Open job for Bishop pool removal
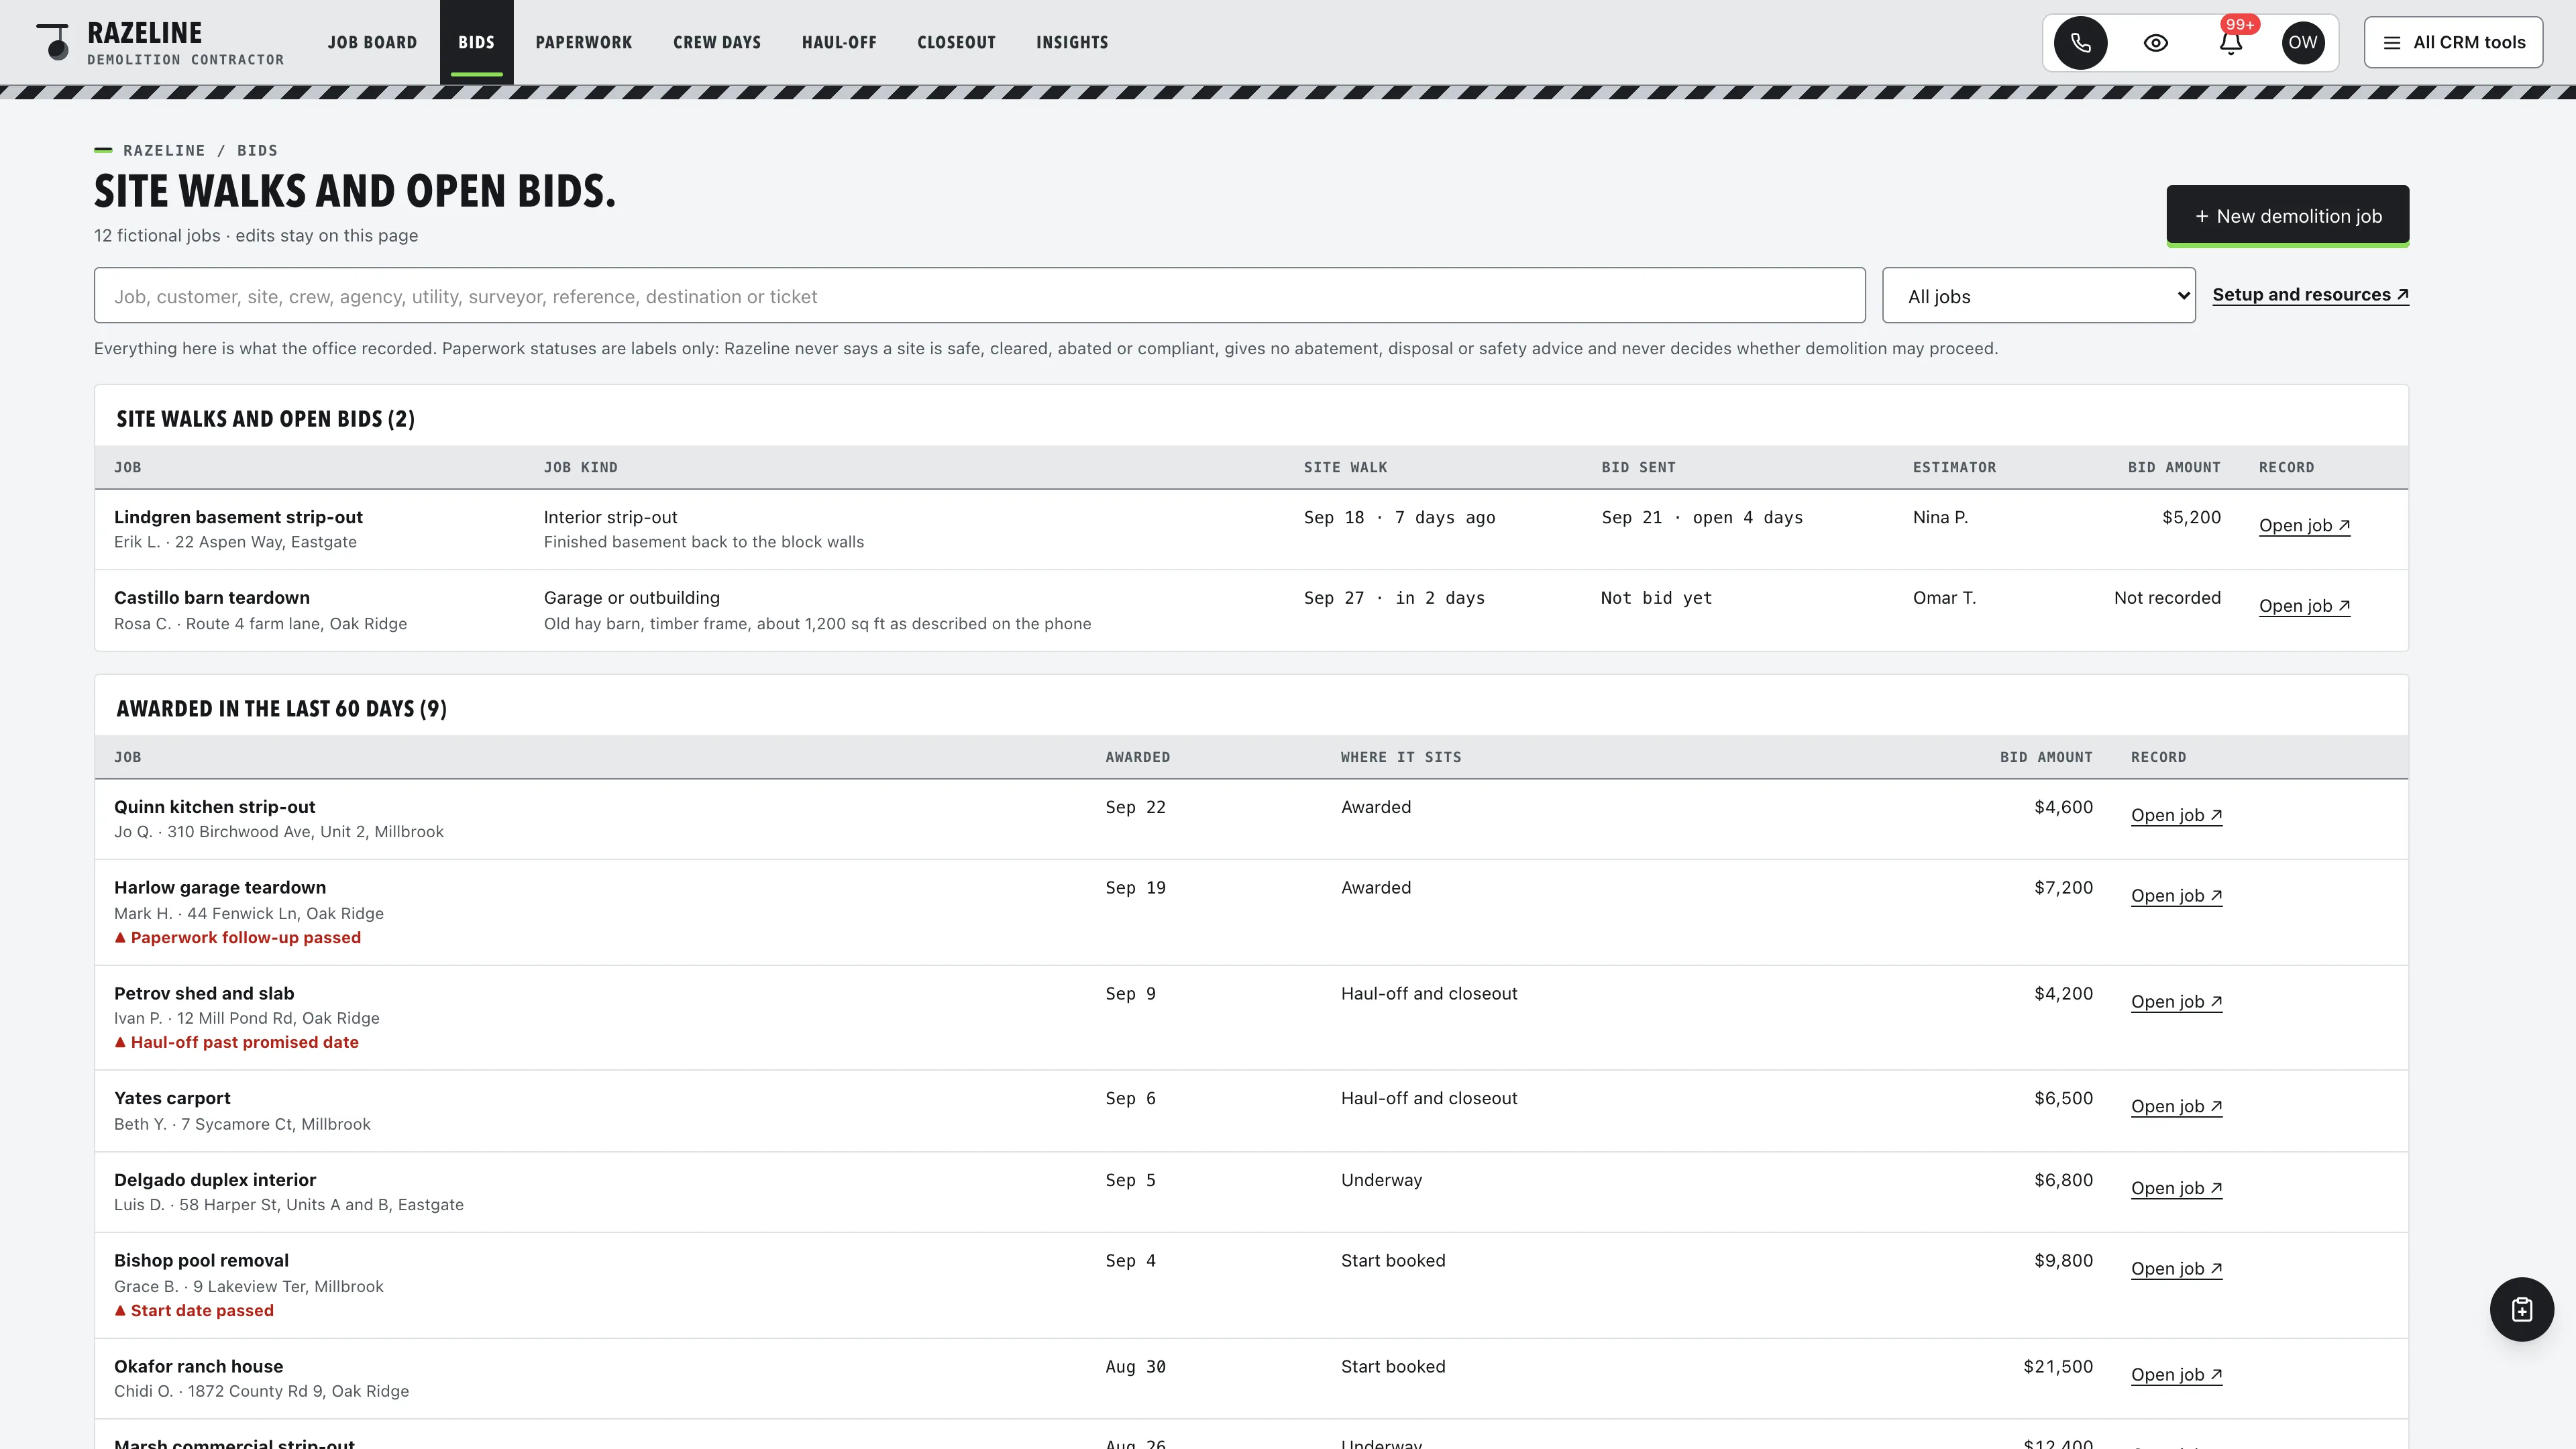Viewport: 2576px width, 1449px height. [2176, 1268]
